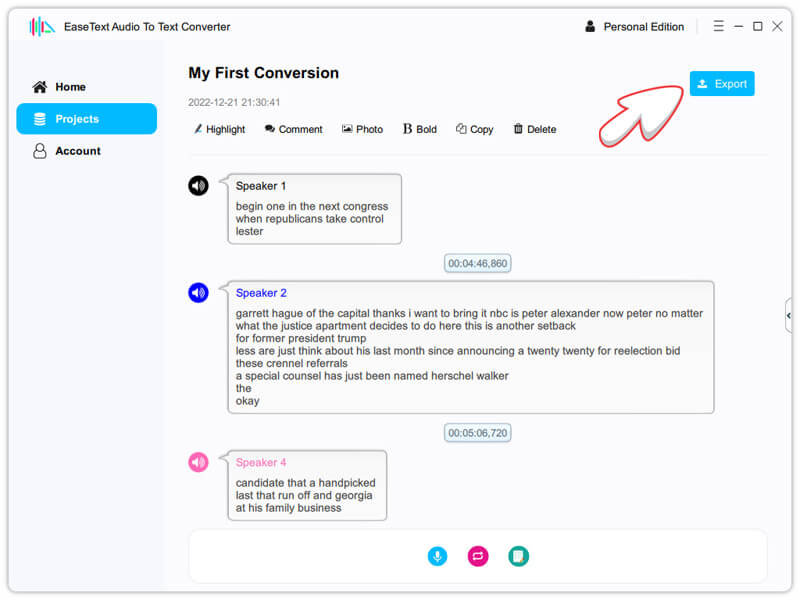Click the Copy tool
This screenshot has height=600, width=800.
pyautogui.click(x=474, y=129)
